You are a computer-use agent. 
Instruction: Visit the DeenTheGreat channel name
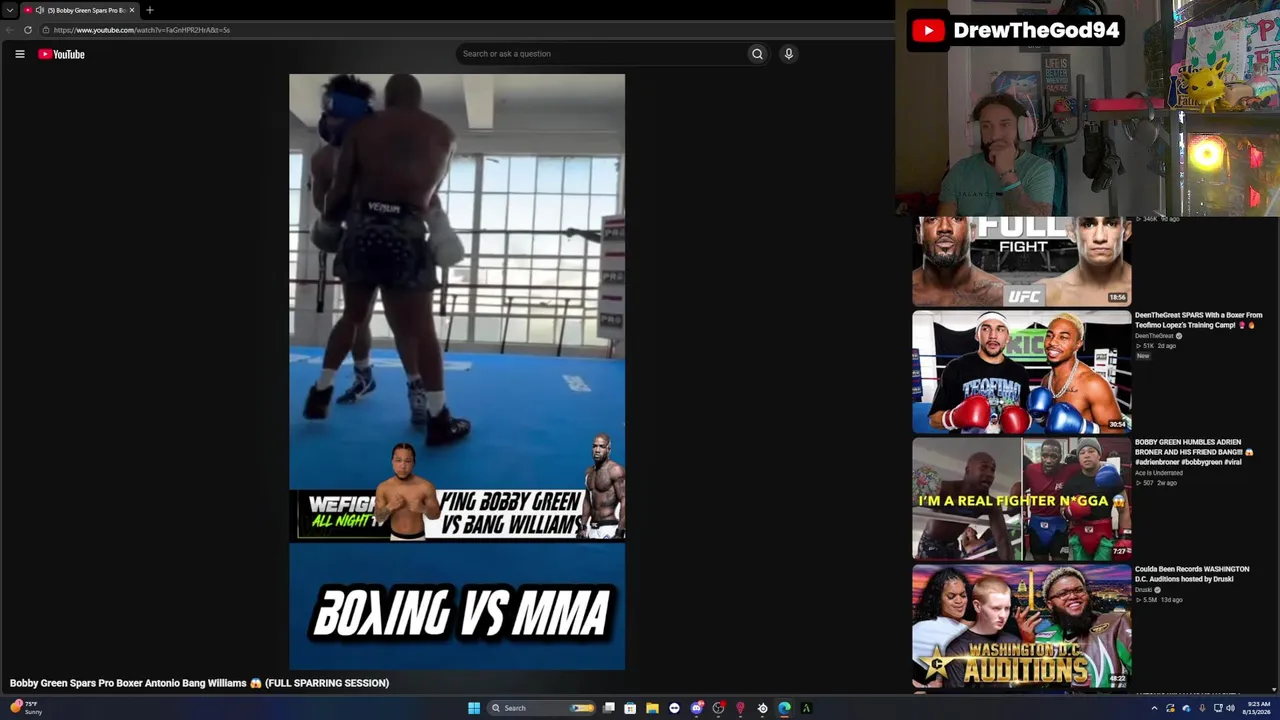(1154, 336)
